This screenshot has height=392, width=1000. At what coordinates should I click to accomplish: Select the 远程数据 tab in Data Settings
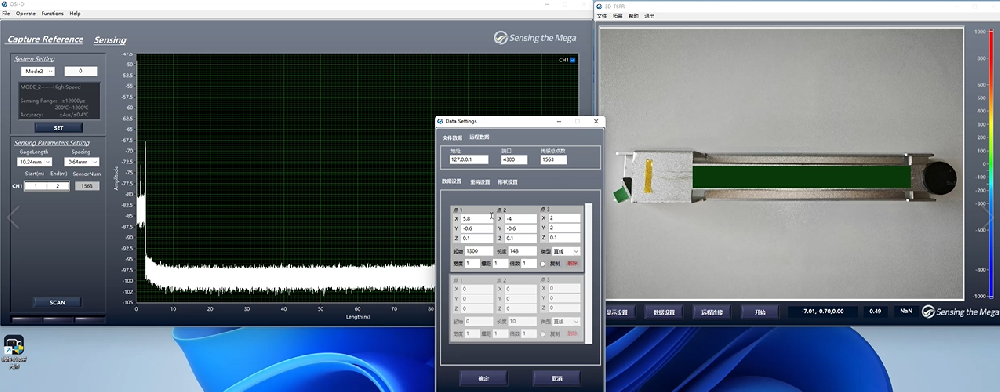[x=479, y=137]
